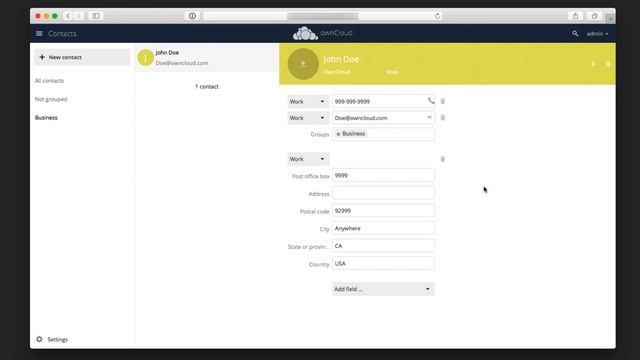Change the phone type Work dropdown
Screen dimensions: 640x360
tap(308, 101)
